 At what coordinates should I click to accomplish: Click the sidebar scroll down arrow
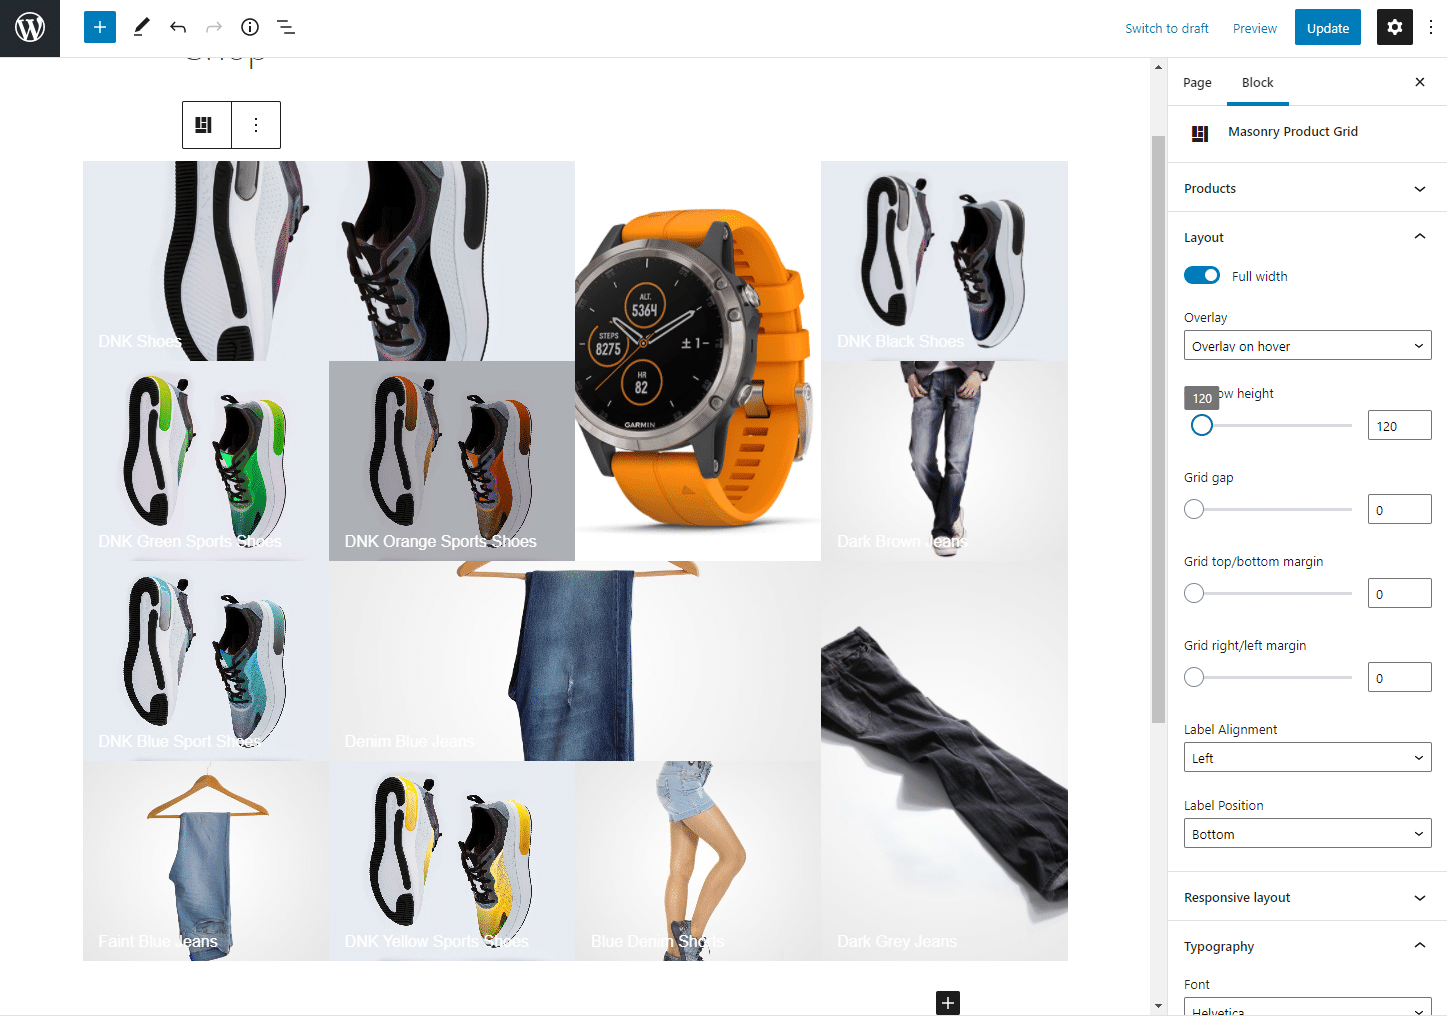tap(1159, 1006)
